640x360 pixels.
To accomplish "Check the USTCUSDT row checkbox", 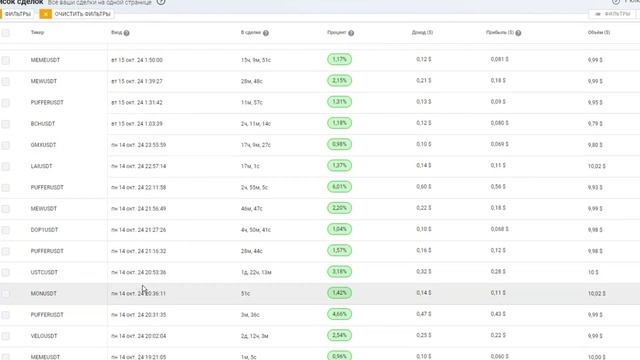I will point(5,273).
